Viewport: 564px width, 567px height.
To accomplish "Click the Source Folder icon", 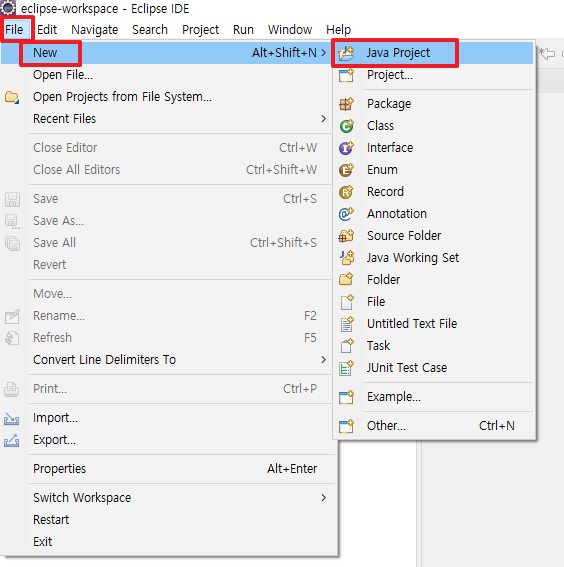I will click(346, 236).
